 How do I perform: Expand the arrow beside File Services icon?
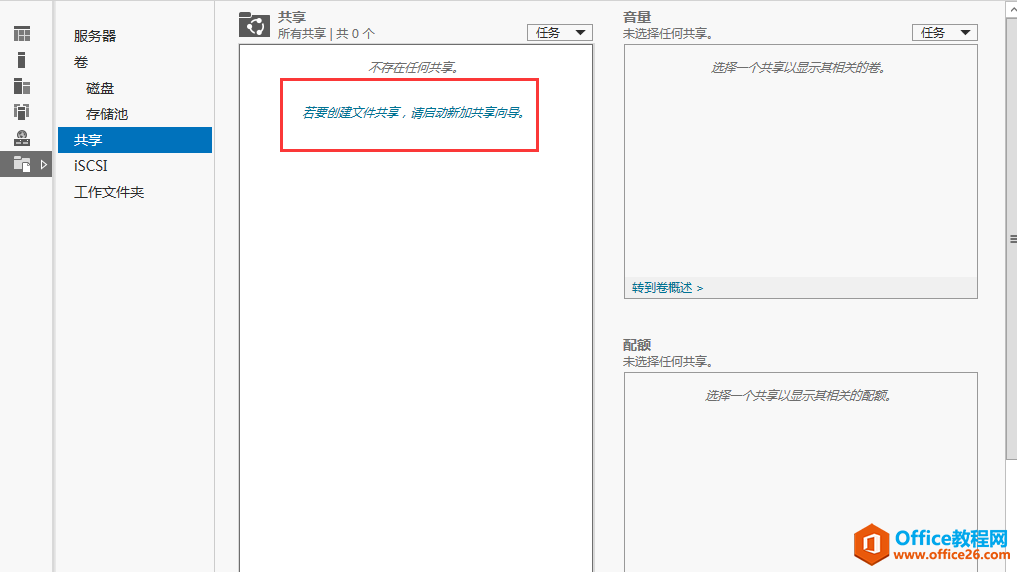[43, 164]
